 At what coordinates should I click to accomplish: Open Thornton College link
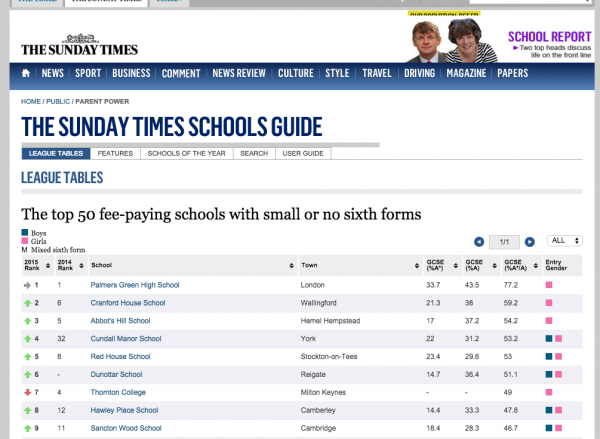tap(118, 392)
